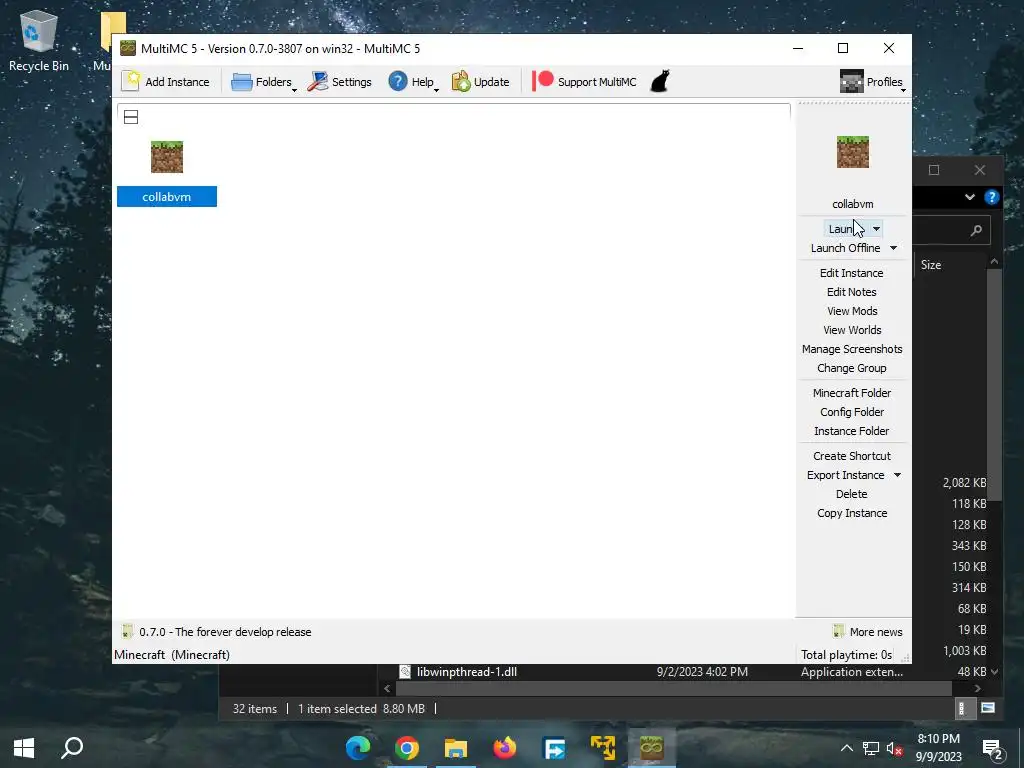Click the yellow network app taskbar icon
Viewport: 1024px width, 768px height.
pyautogui.click(x=603, y=748)
